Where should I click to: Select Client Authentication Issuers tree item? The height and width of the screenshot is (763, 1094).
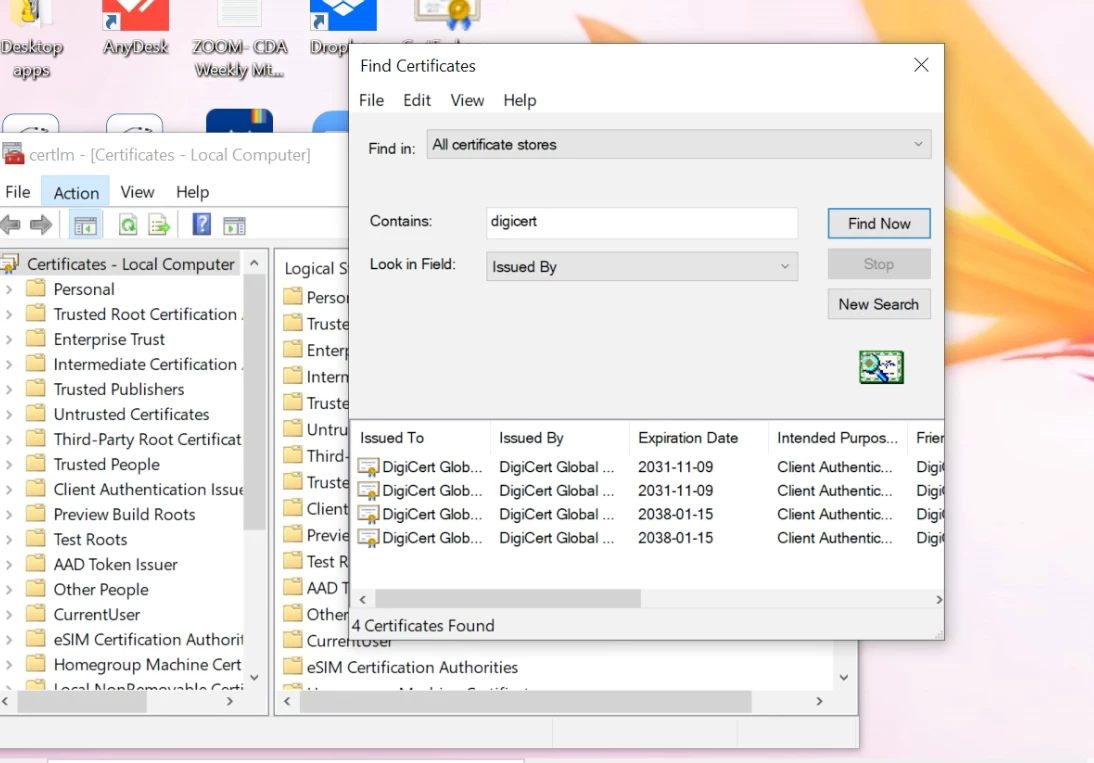(148, 489)
